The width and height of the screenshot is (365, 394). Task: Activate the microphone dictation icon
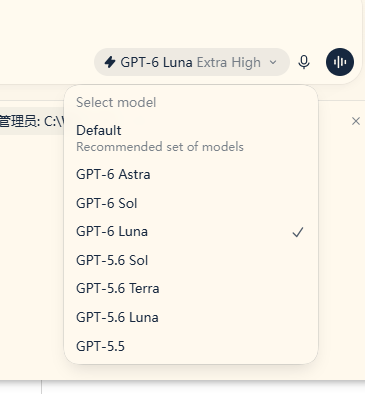point(304,62)
